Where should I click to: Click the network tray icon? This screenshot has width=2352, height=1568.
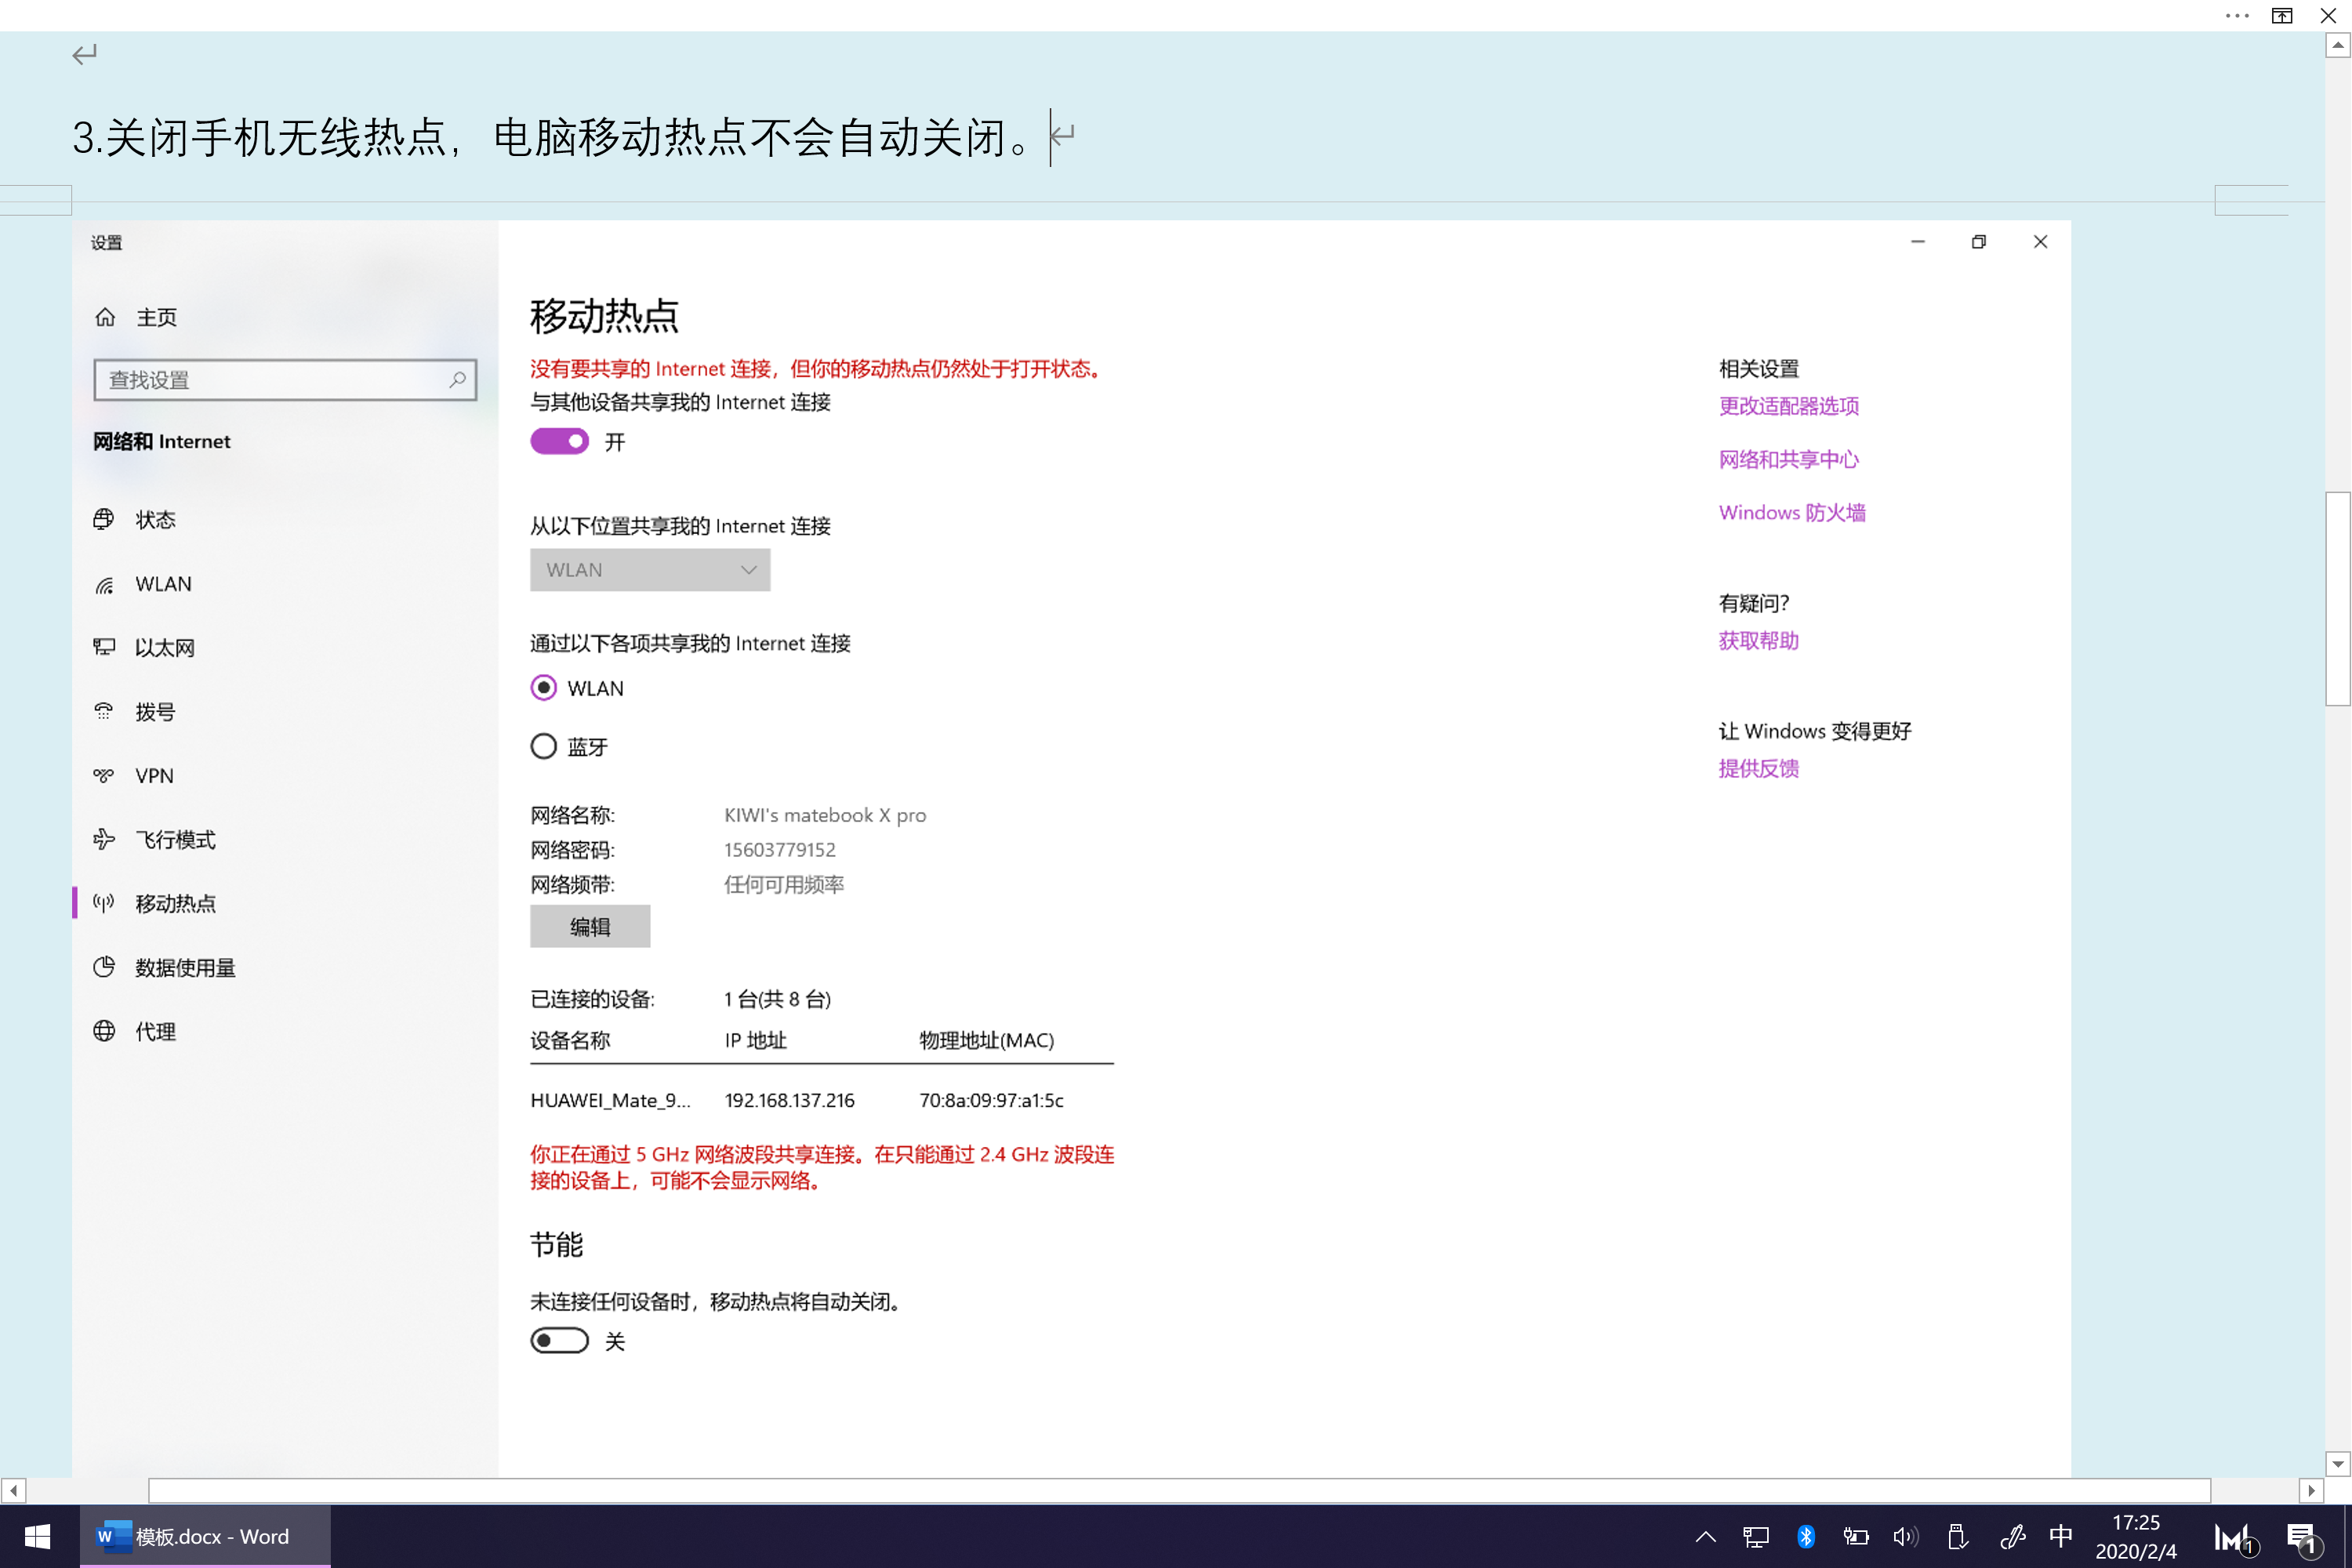(1755, 1537)
